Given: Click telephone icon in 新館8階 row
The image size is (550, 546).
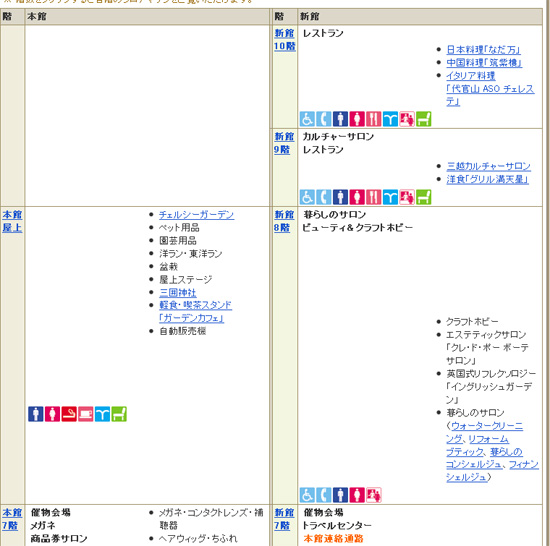Looking at the screenshot, I should [x=324, y=495].
